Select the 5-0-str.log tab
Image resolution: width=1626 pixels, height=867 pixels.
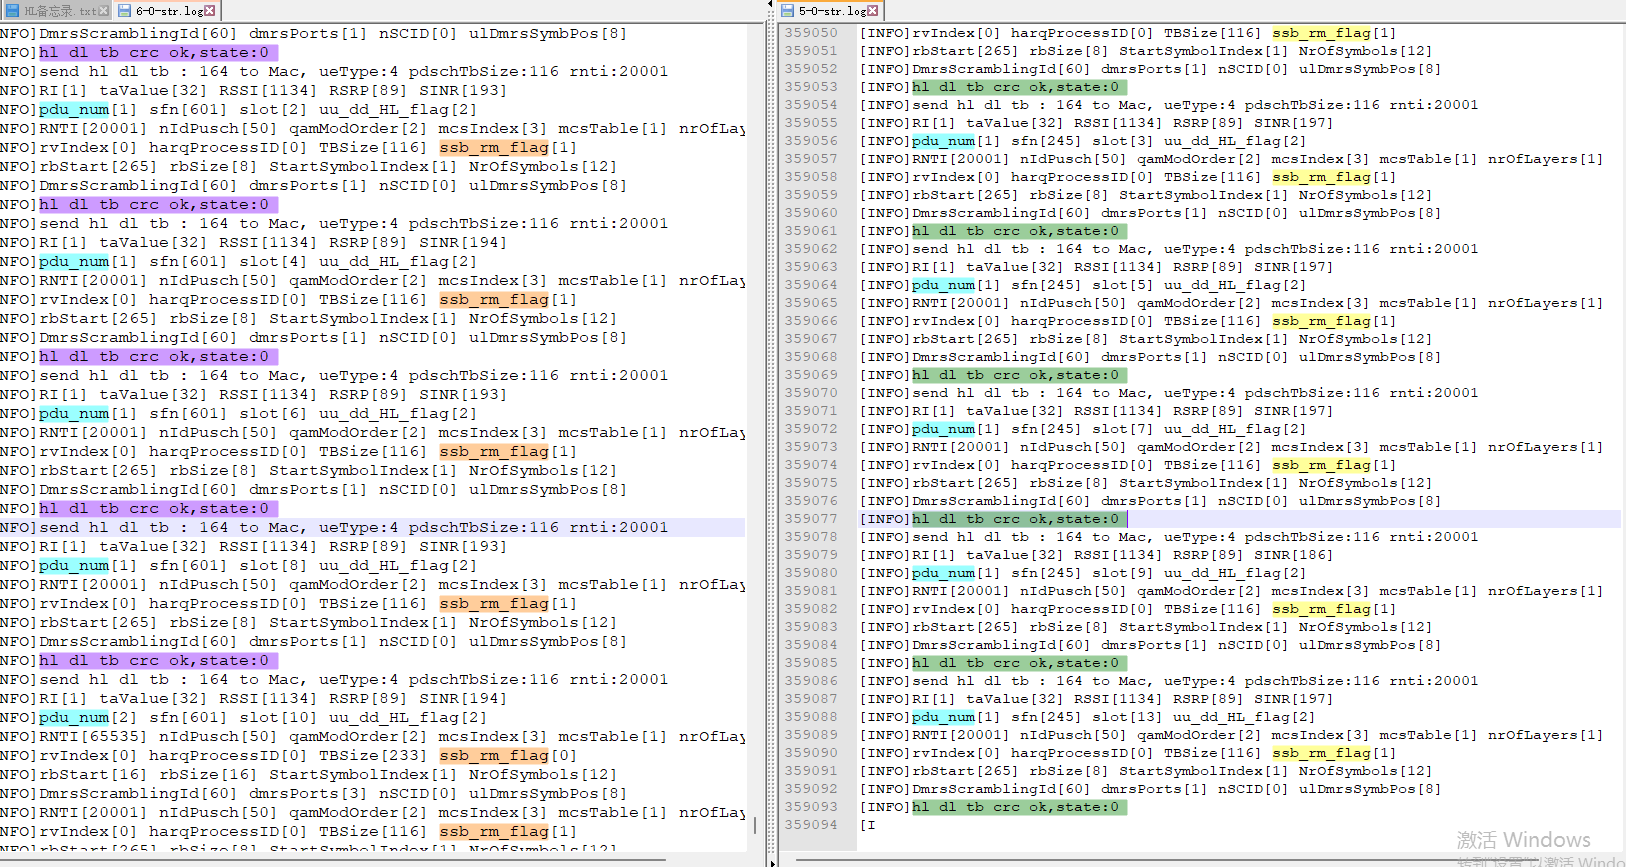pyautogui.click(x=832, y=11)
